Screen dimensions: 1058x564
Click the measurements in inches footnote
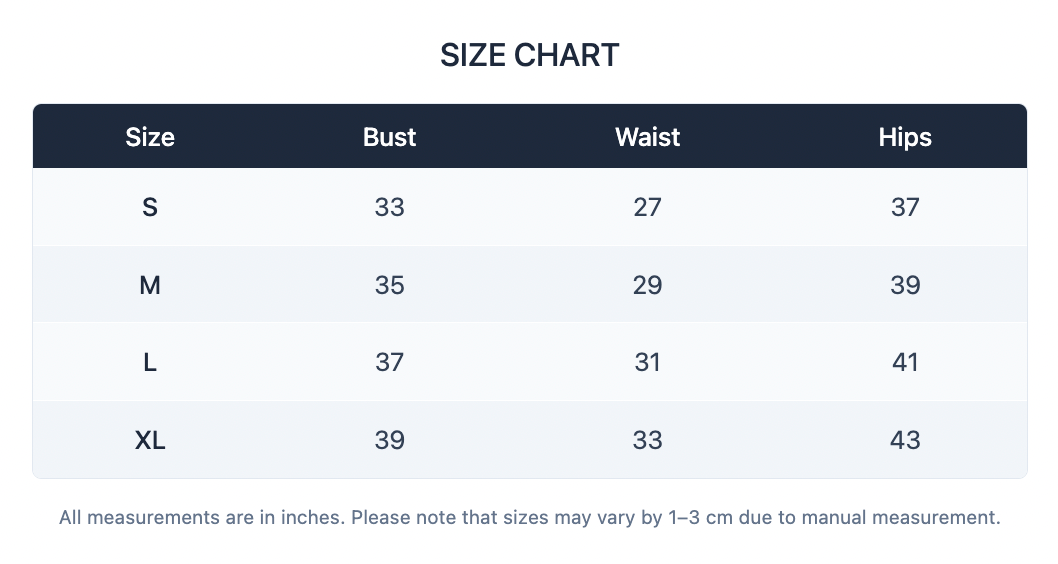530,517
